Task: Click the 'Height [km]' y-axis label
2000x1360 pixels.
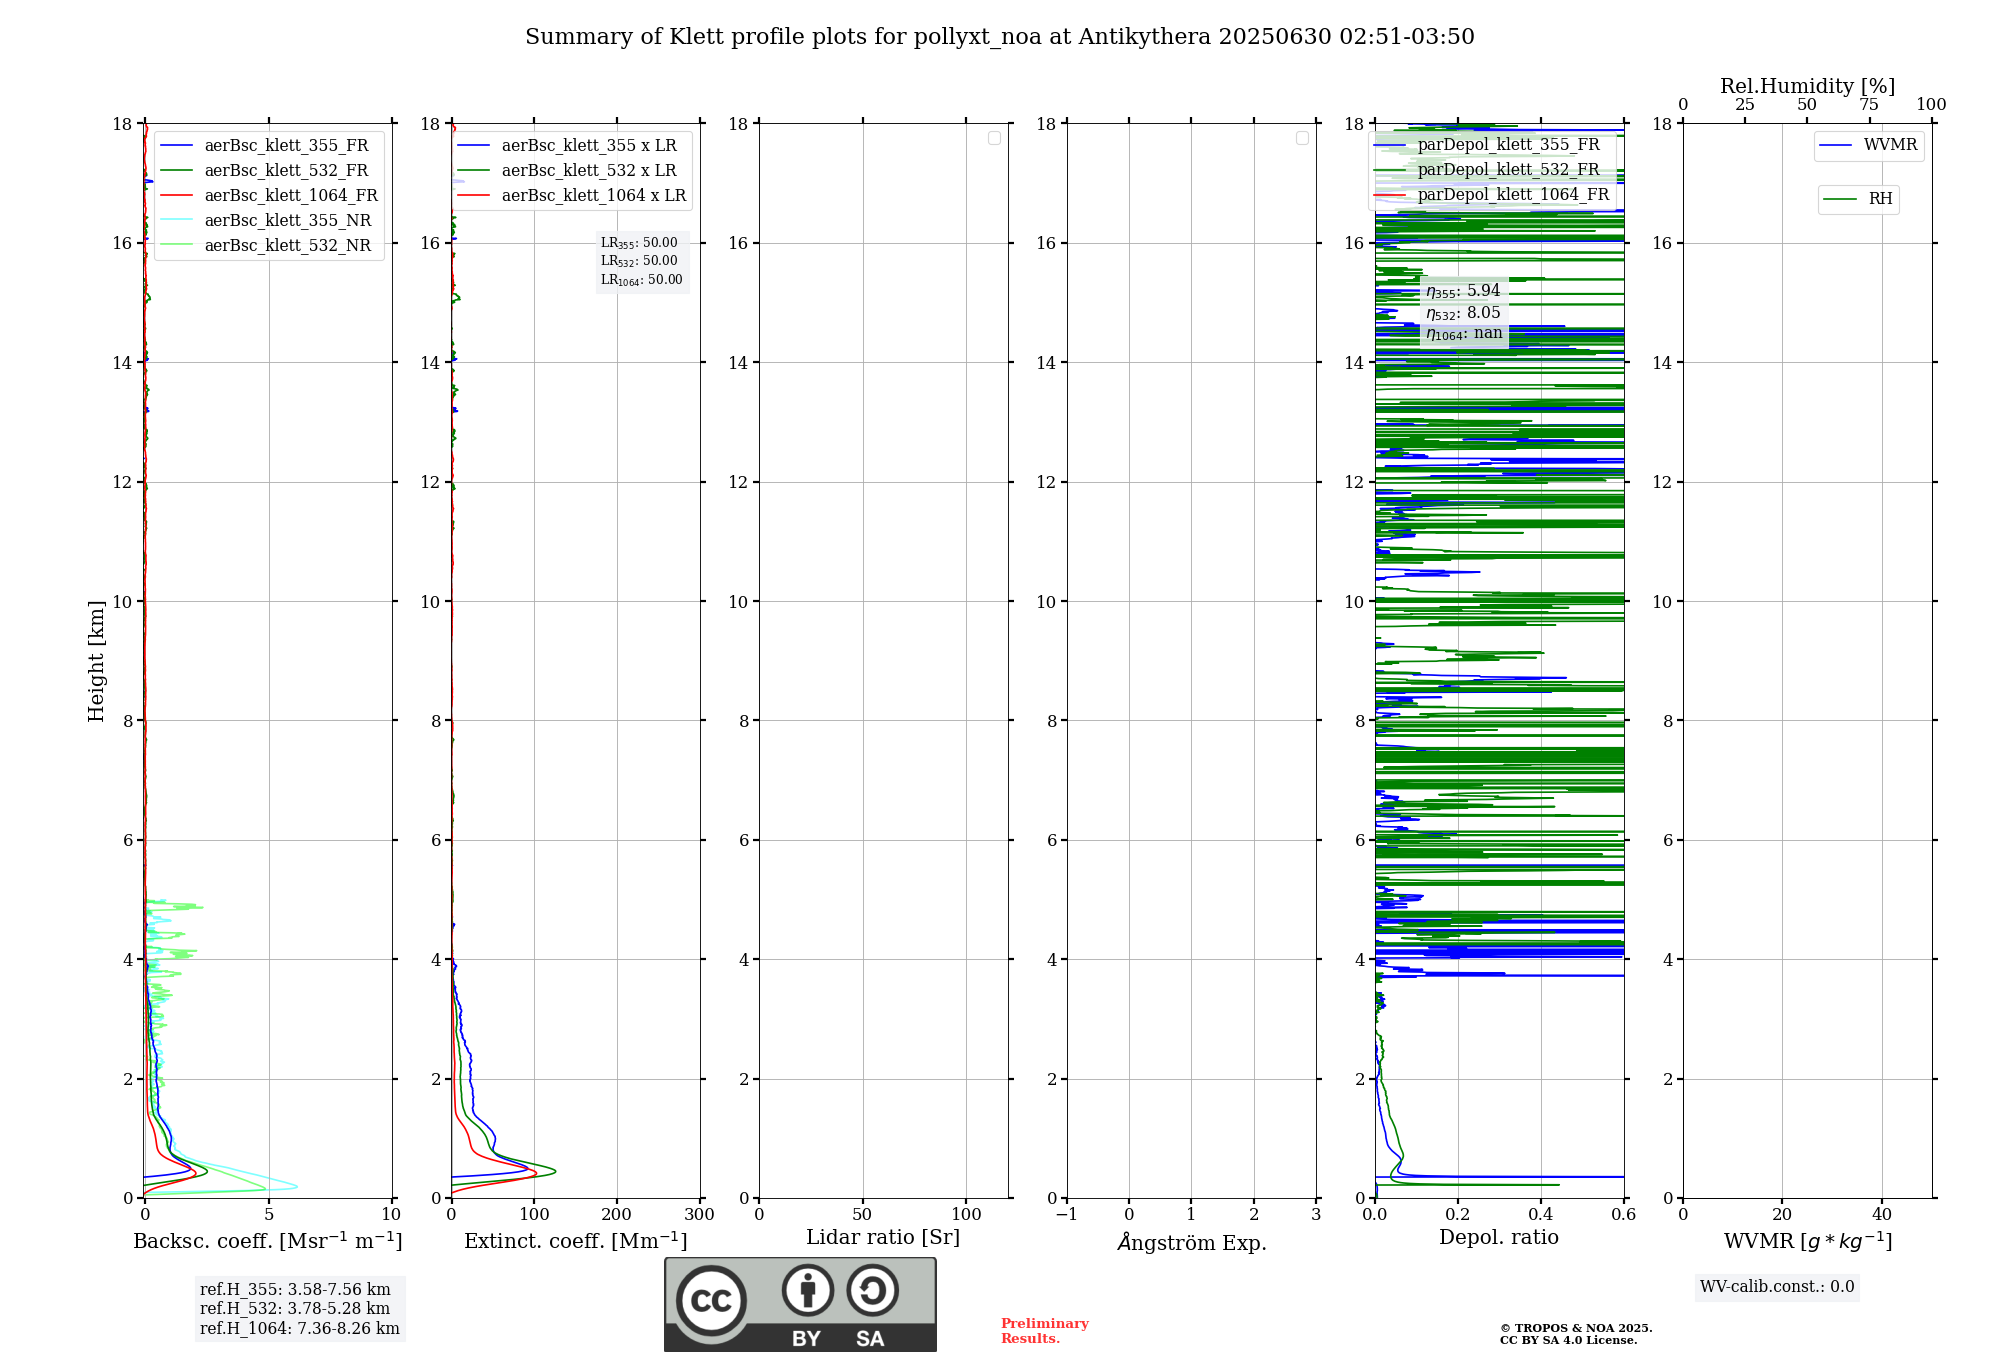Action: [x=96, y=661]
